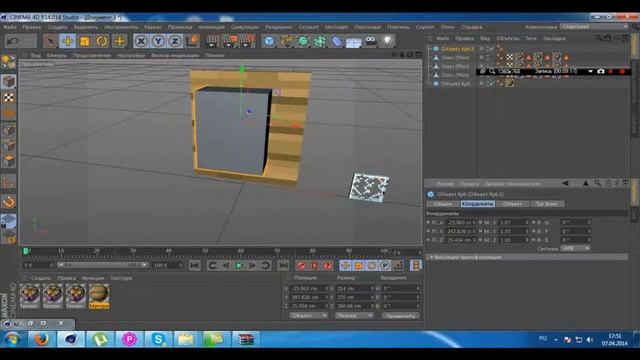This screenshot has width=640, height=360.
Task: Open the Инструменты menu
Action: tap(121, 27)
